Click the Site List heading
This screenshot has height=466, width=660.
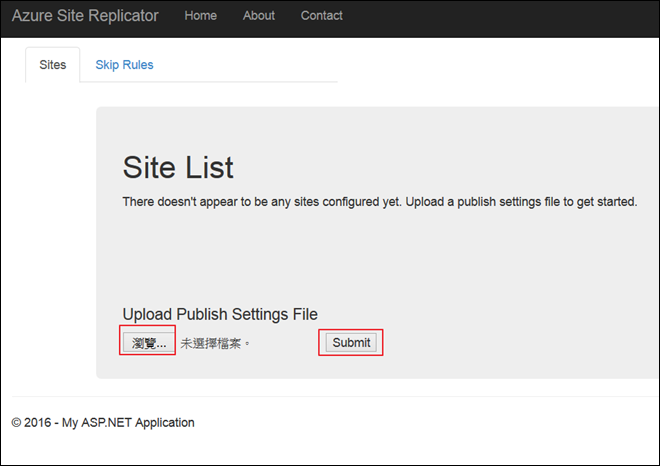pos(178,166)
